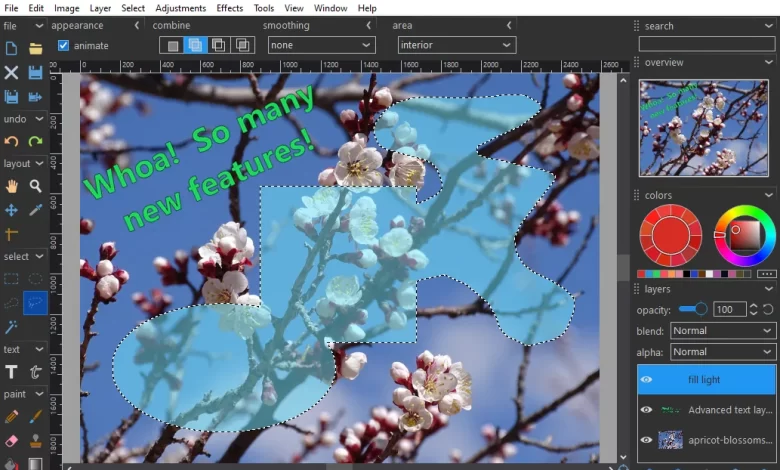
Task: Select the apricot-blossoms layer row
Action: click(706, 440)
